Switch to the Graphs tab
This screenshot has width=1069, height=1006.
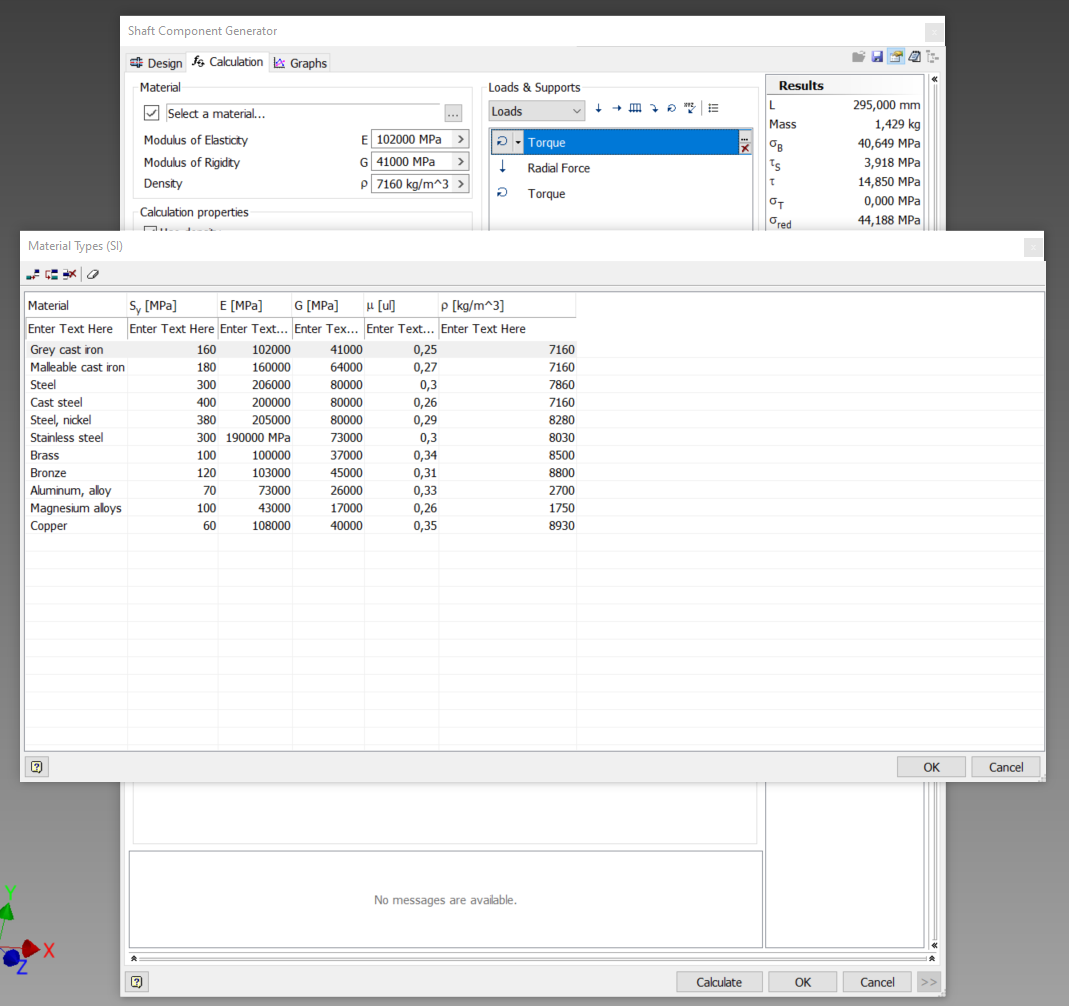(300, 63)
